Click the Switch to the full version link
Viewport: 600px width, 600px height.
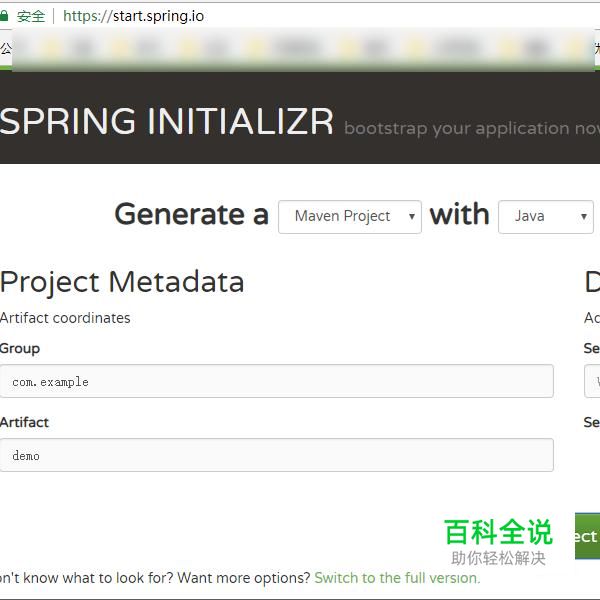(397, 578)
